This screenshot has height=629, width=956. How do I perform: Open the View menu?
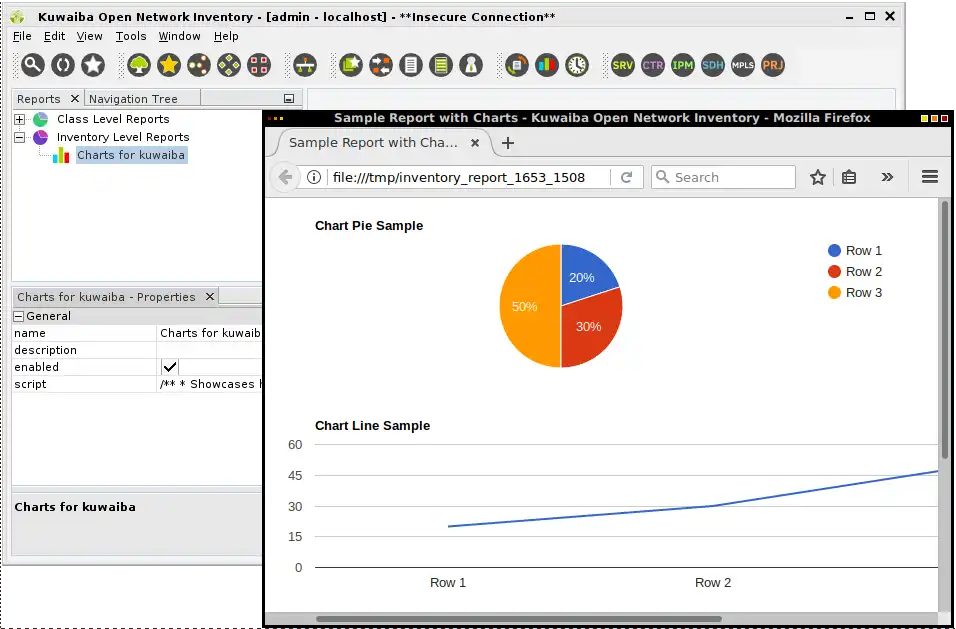(x=89, y=37)
